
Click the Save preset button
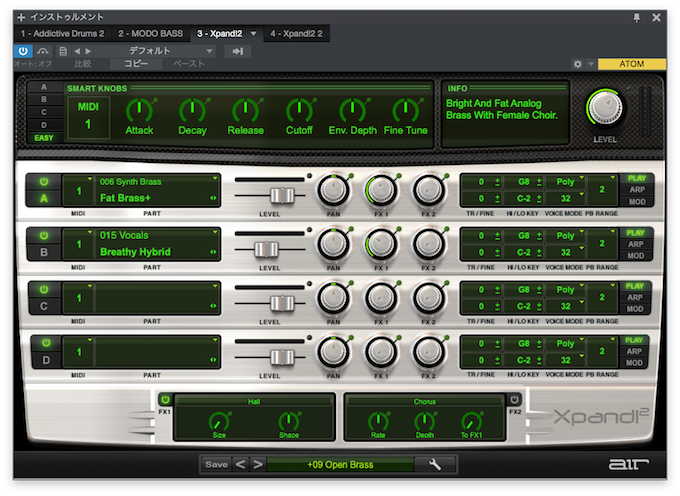216,464
